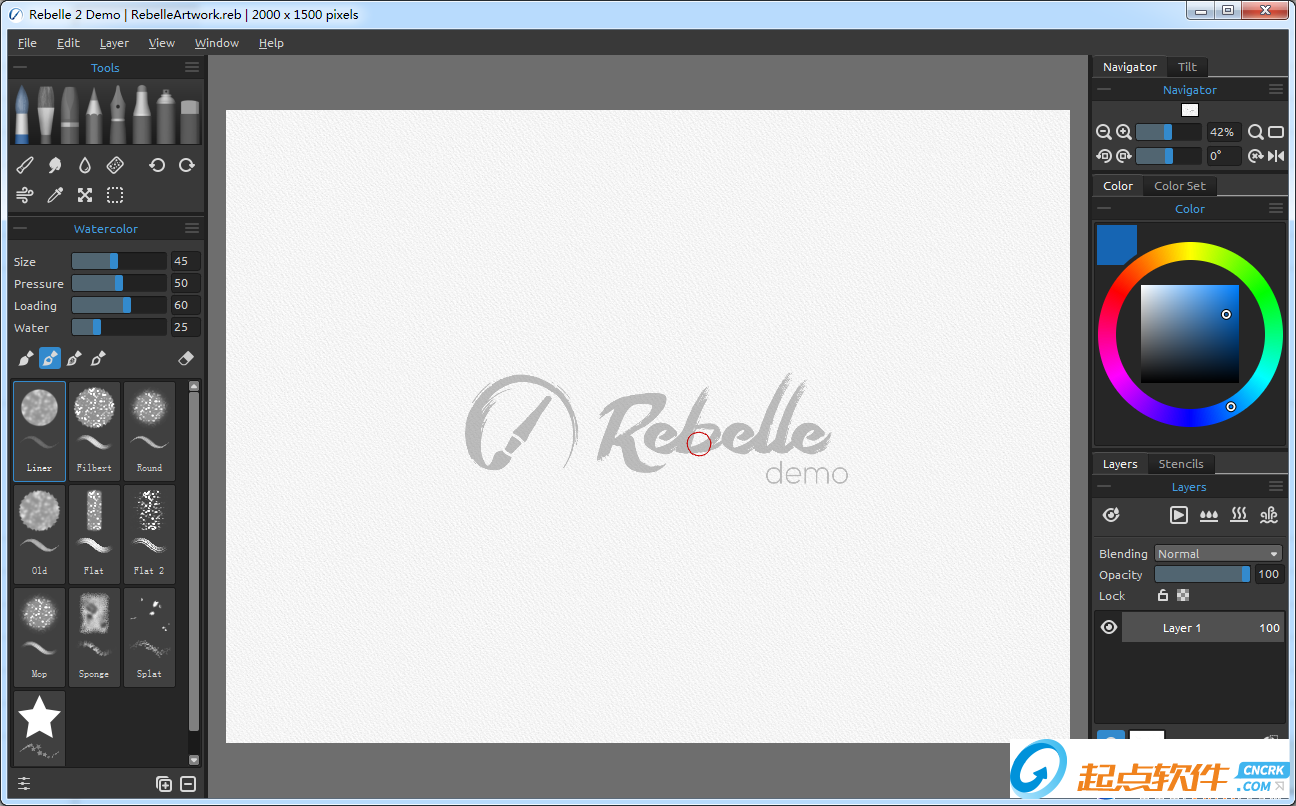Enable the first Paint brush mode
Screen dimensions: 1296x806
(26, 358)
